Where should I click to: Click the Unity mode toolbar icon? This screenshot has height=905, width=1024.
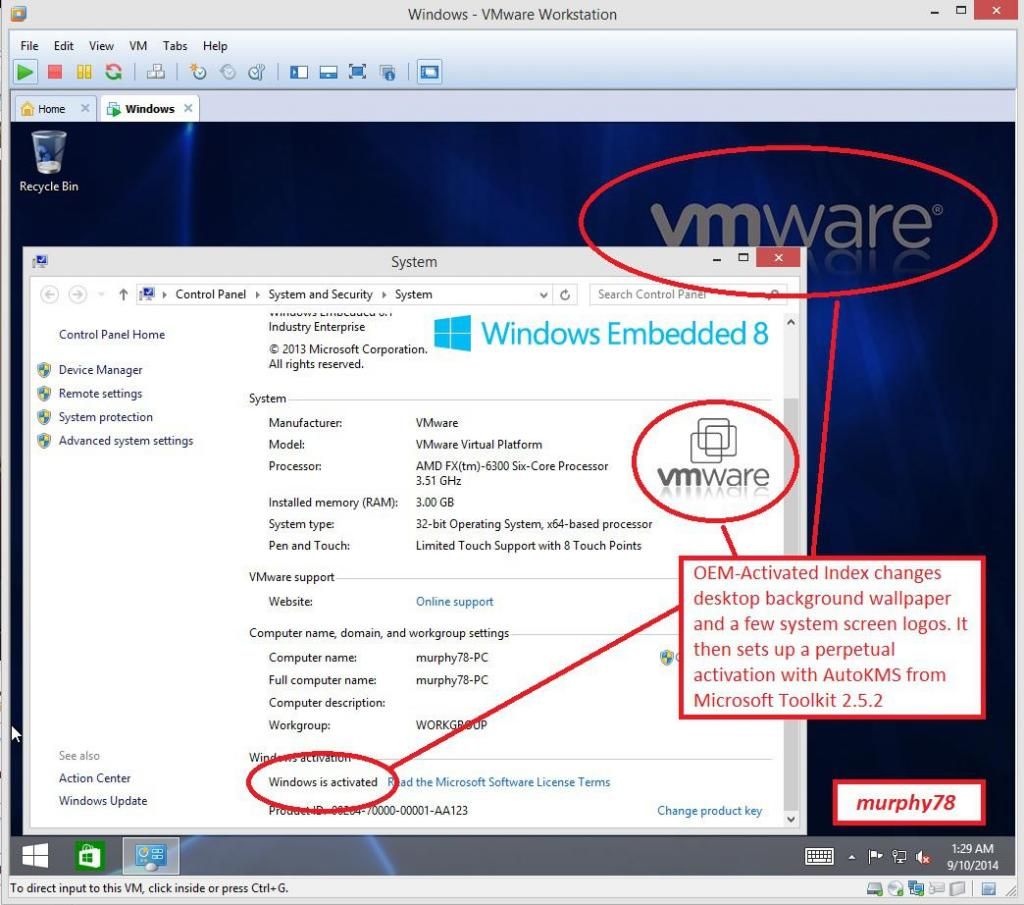point(387,72)
